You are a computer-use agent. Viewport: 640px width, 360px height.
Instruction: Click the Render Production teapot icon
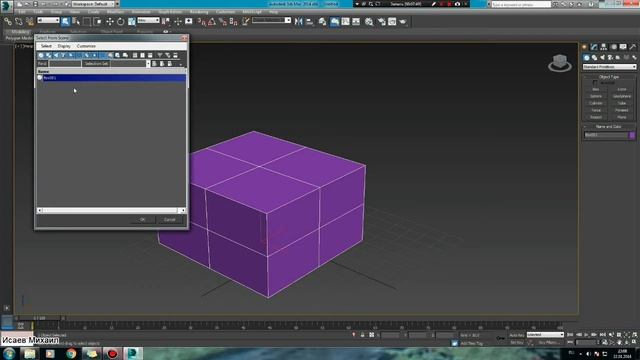[x=403, y=21]
